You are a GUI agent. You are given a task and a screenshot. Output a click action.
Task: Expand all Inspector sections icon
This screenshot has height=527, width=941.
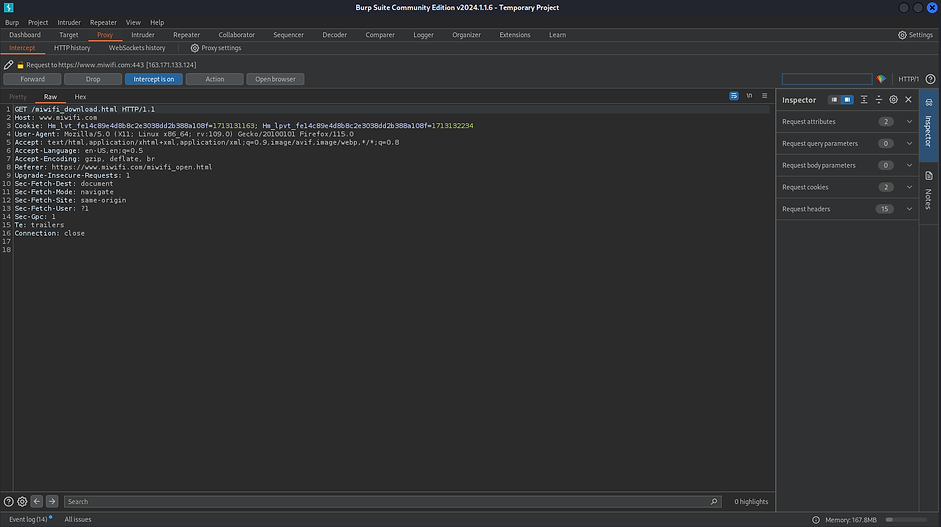[x=864, y=100]
